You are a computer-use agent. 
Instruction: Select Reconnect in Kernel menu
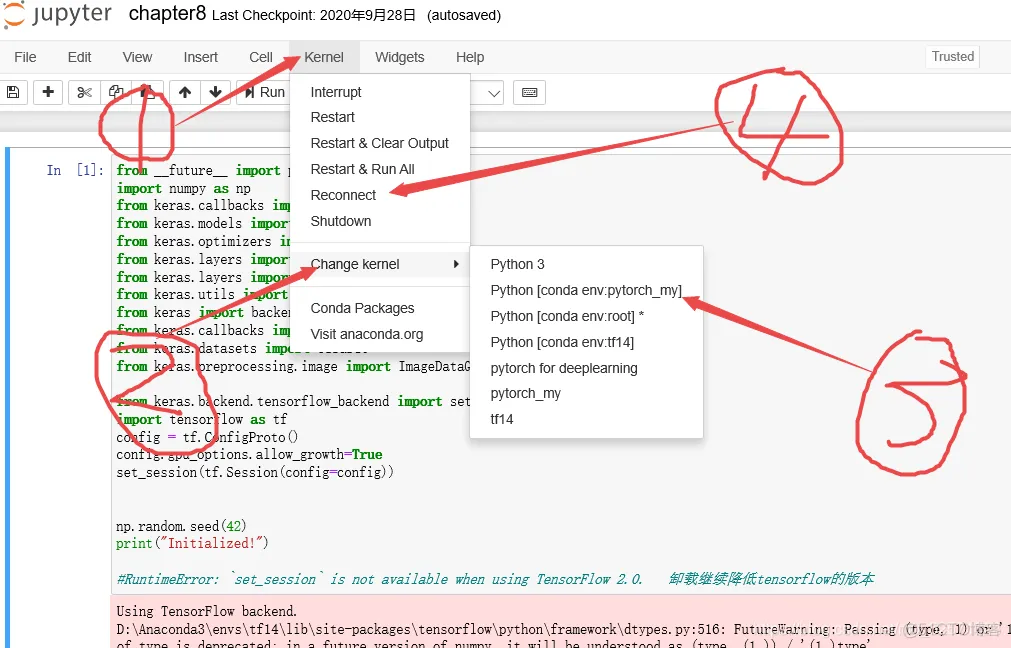(x=380, y=195)
